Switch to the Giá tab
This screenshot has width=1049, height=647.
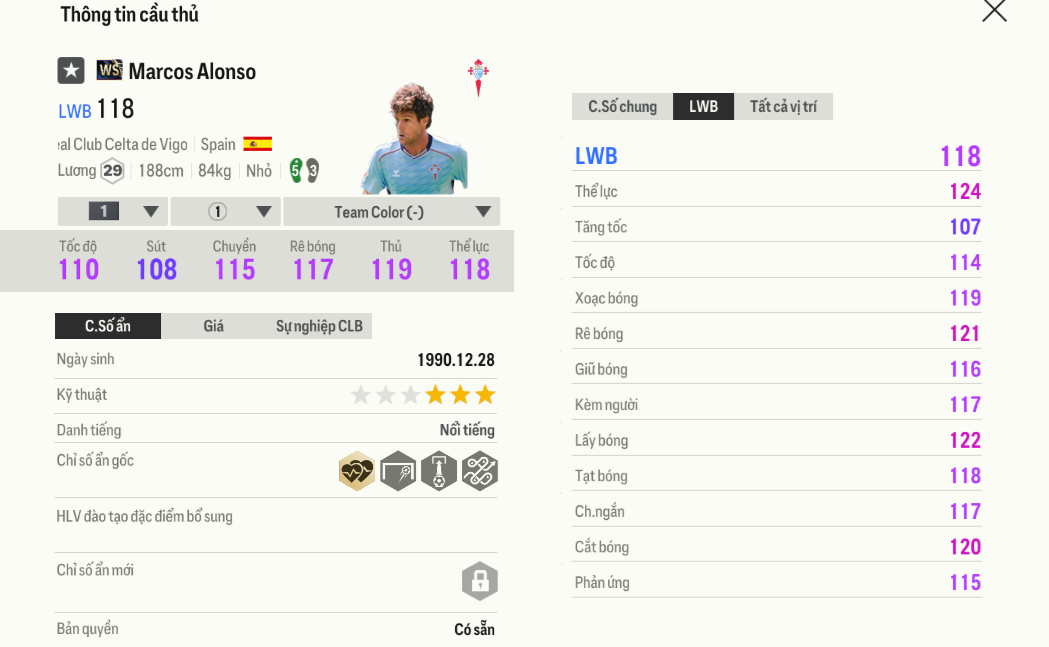click(213, 326)
